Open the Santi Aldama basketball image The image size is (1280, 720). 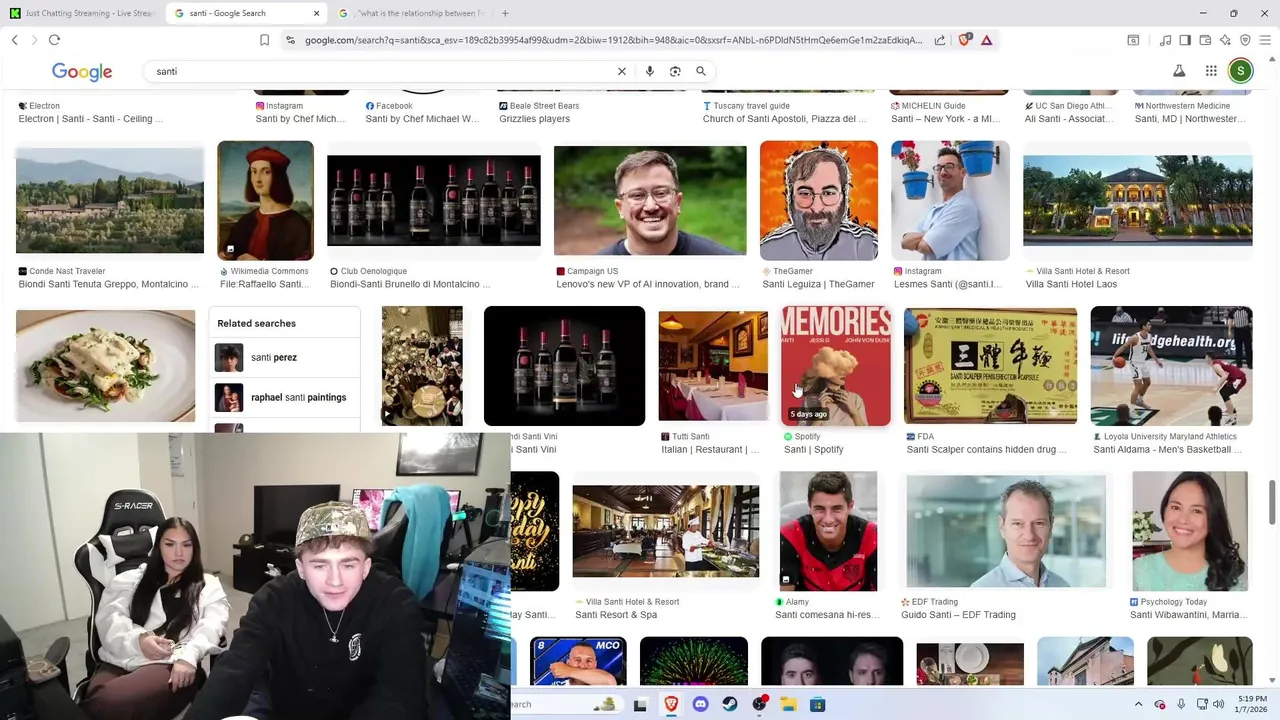point(1171,366)
